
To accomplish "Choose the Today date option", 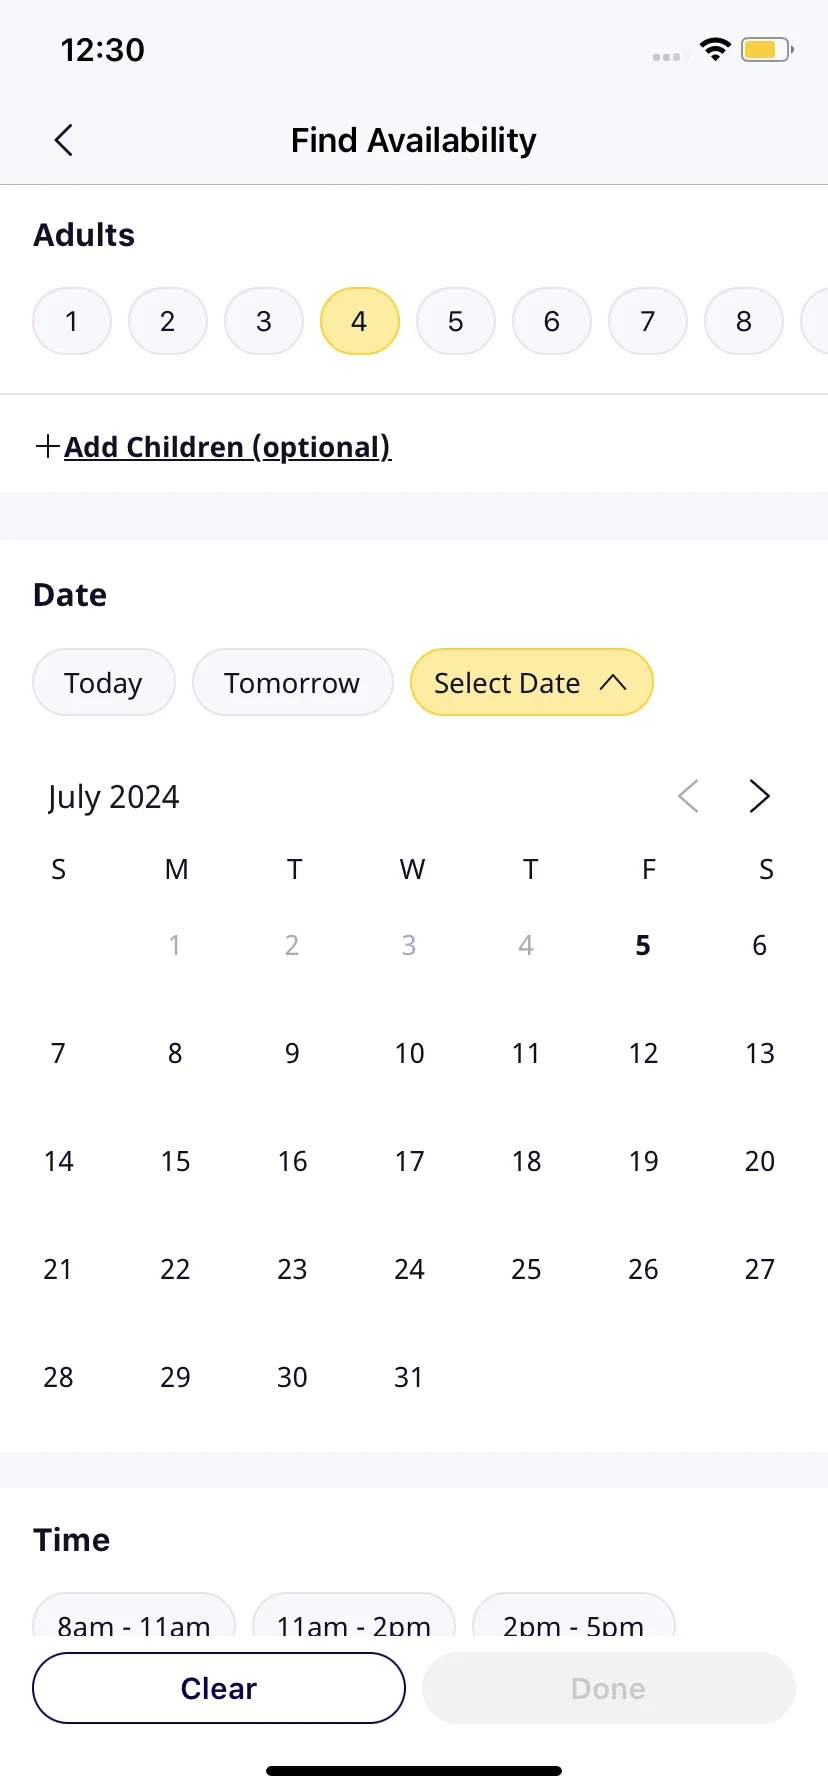I will pos(104,682).
